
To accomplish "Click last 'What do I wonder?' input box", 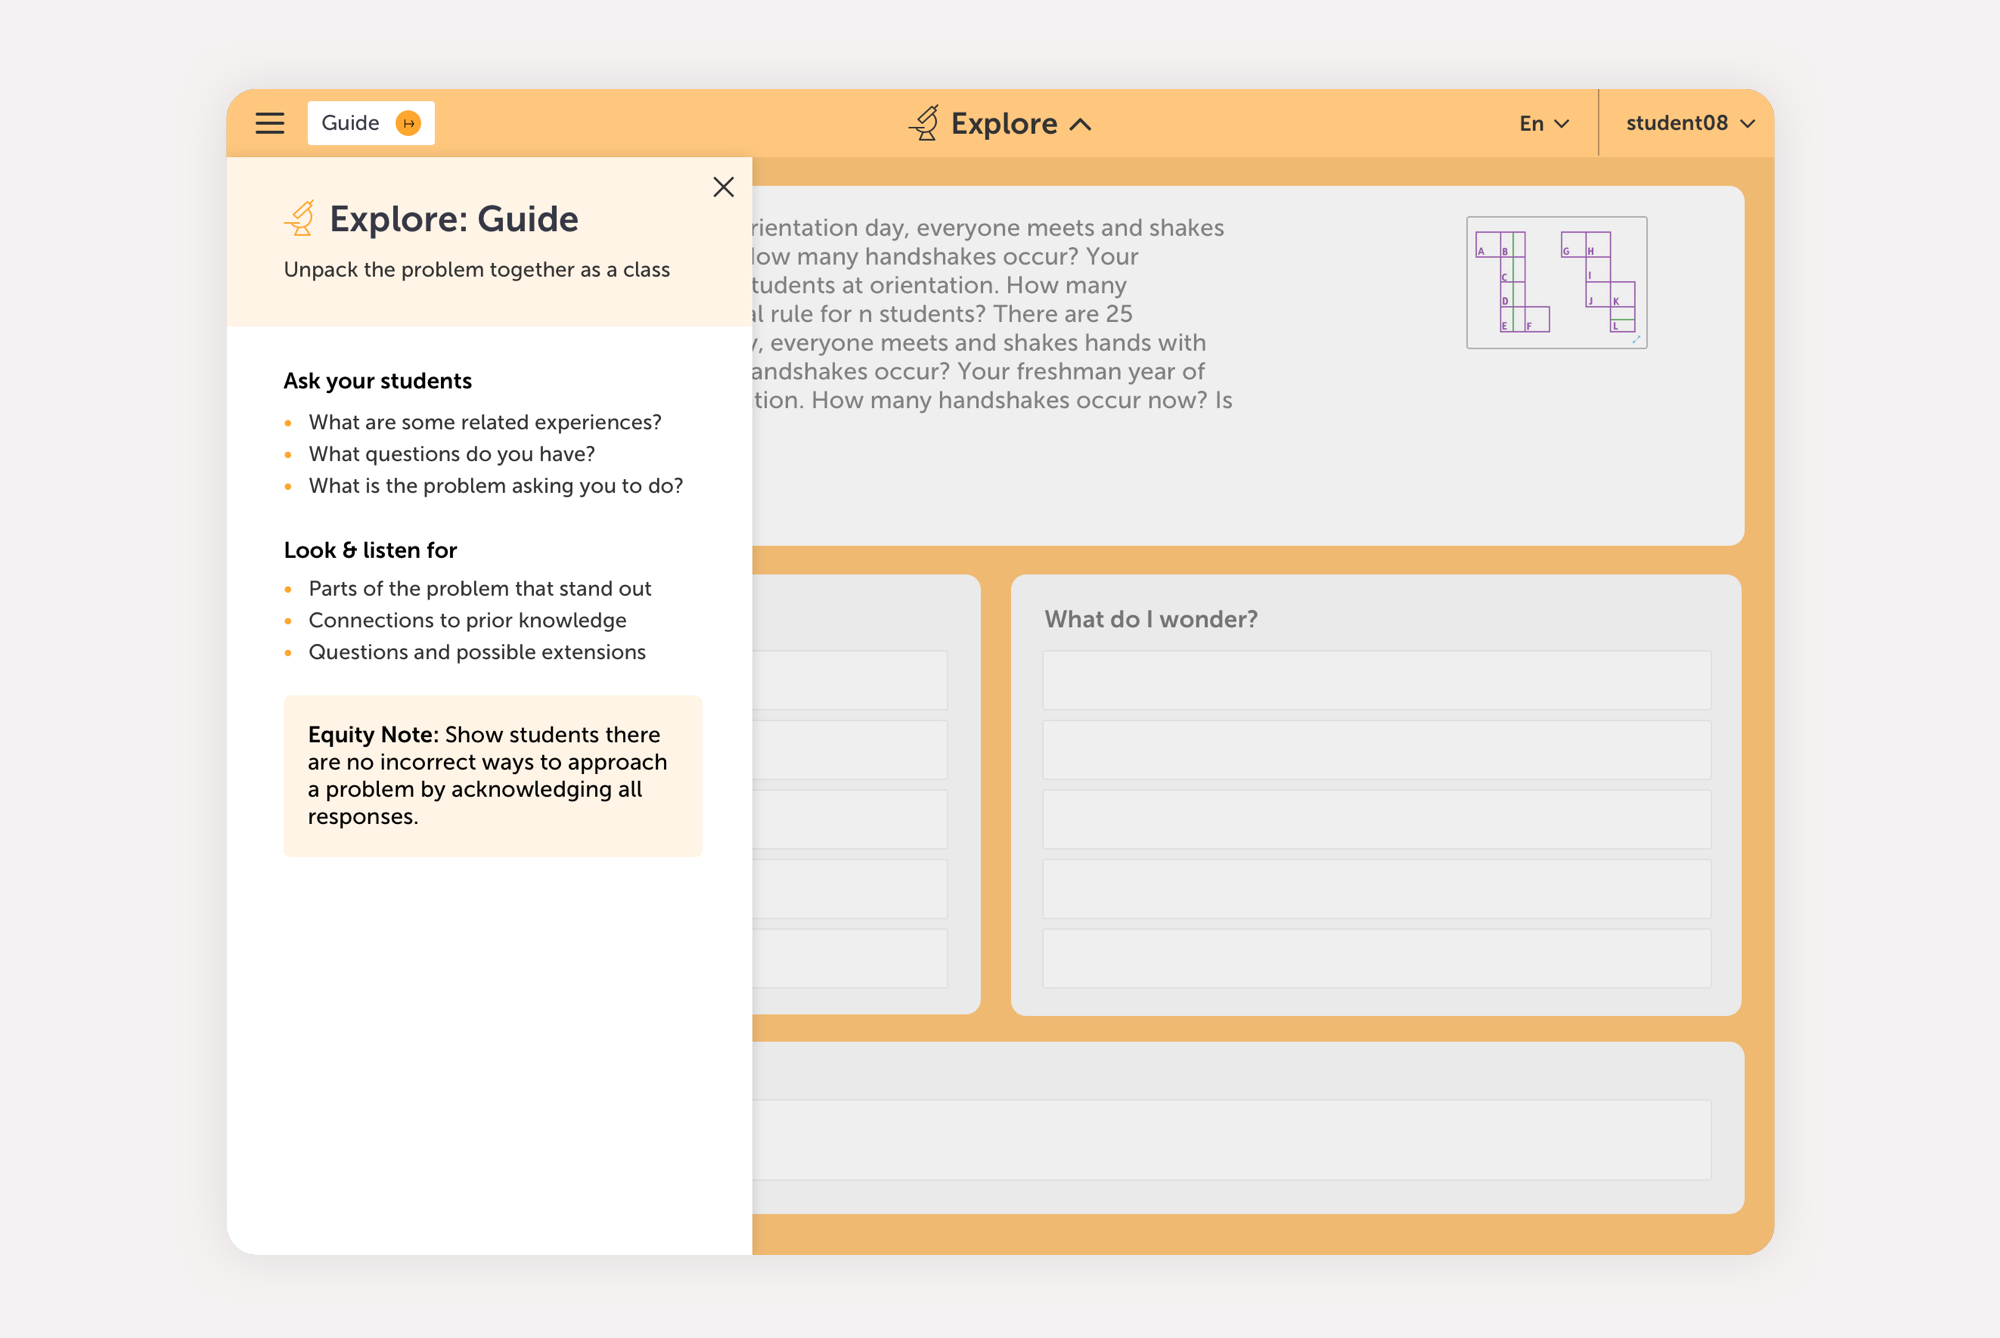I will (1376, 958).
